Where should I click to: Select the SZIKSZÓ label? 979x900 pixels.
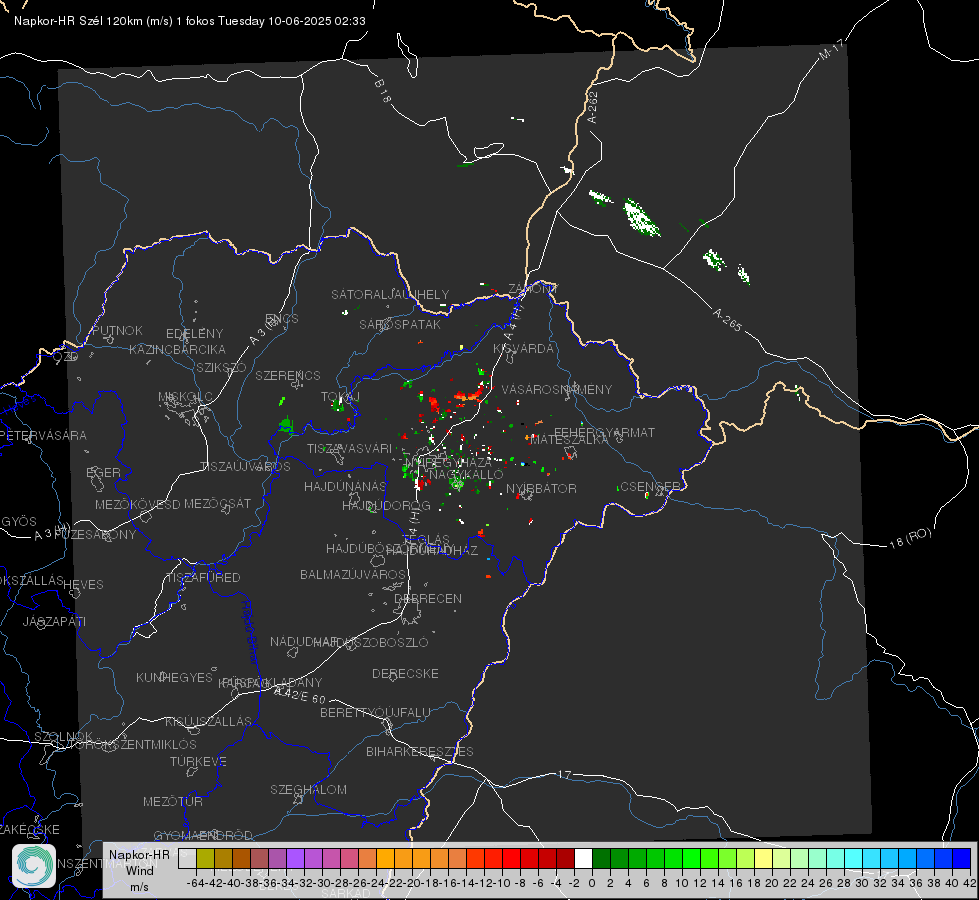(x=222, y=367)
